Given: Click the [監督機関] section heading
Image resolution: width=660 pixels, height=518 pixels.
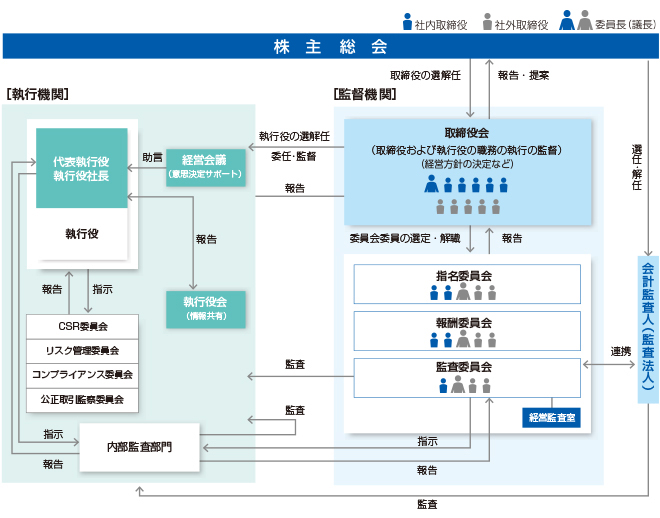Looking at the screenshot, I should tap(364, 94).
